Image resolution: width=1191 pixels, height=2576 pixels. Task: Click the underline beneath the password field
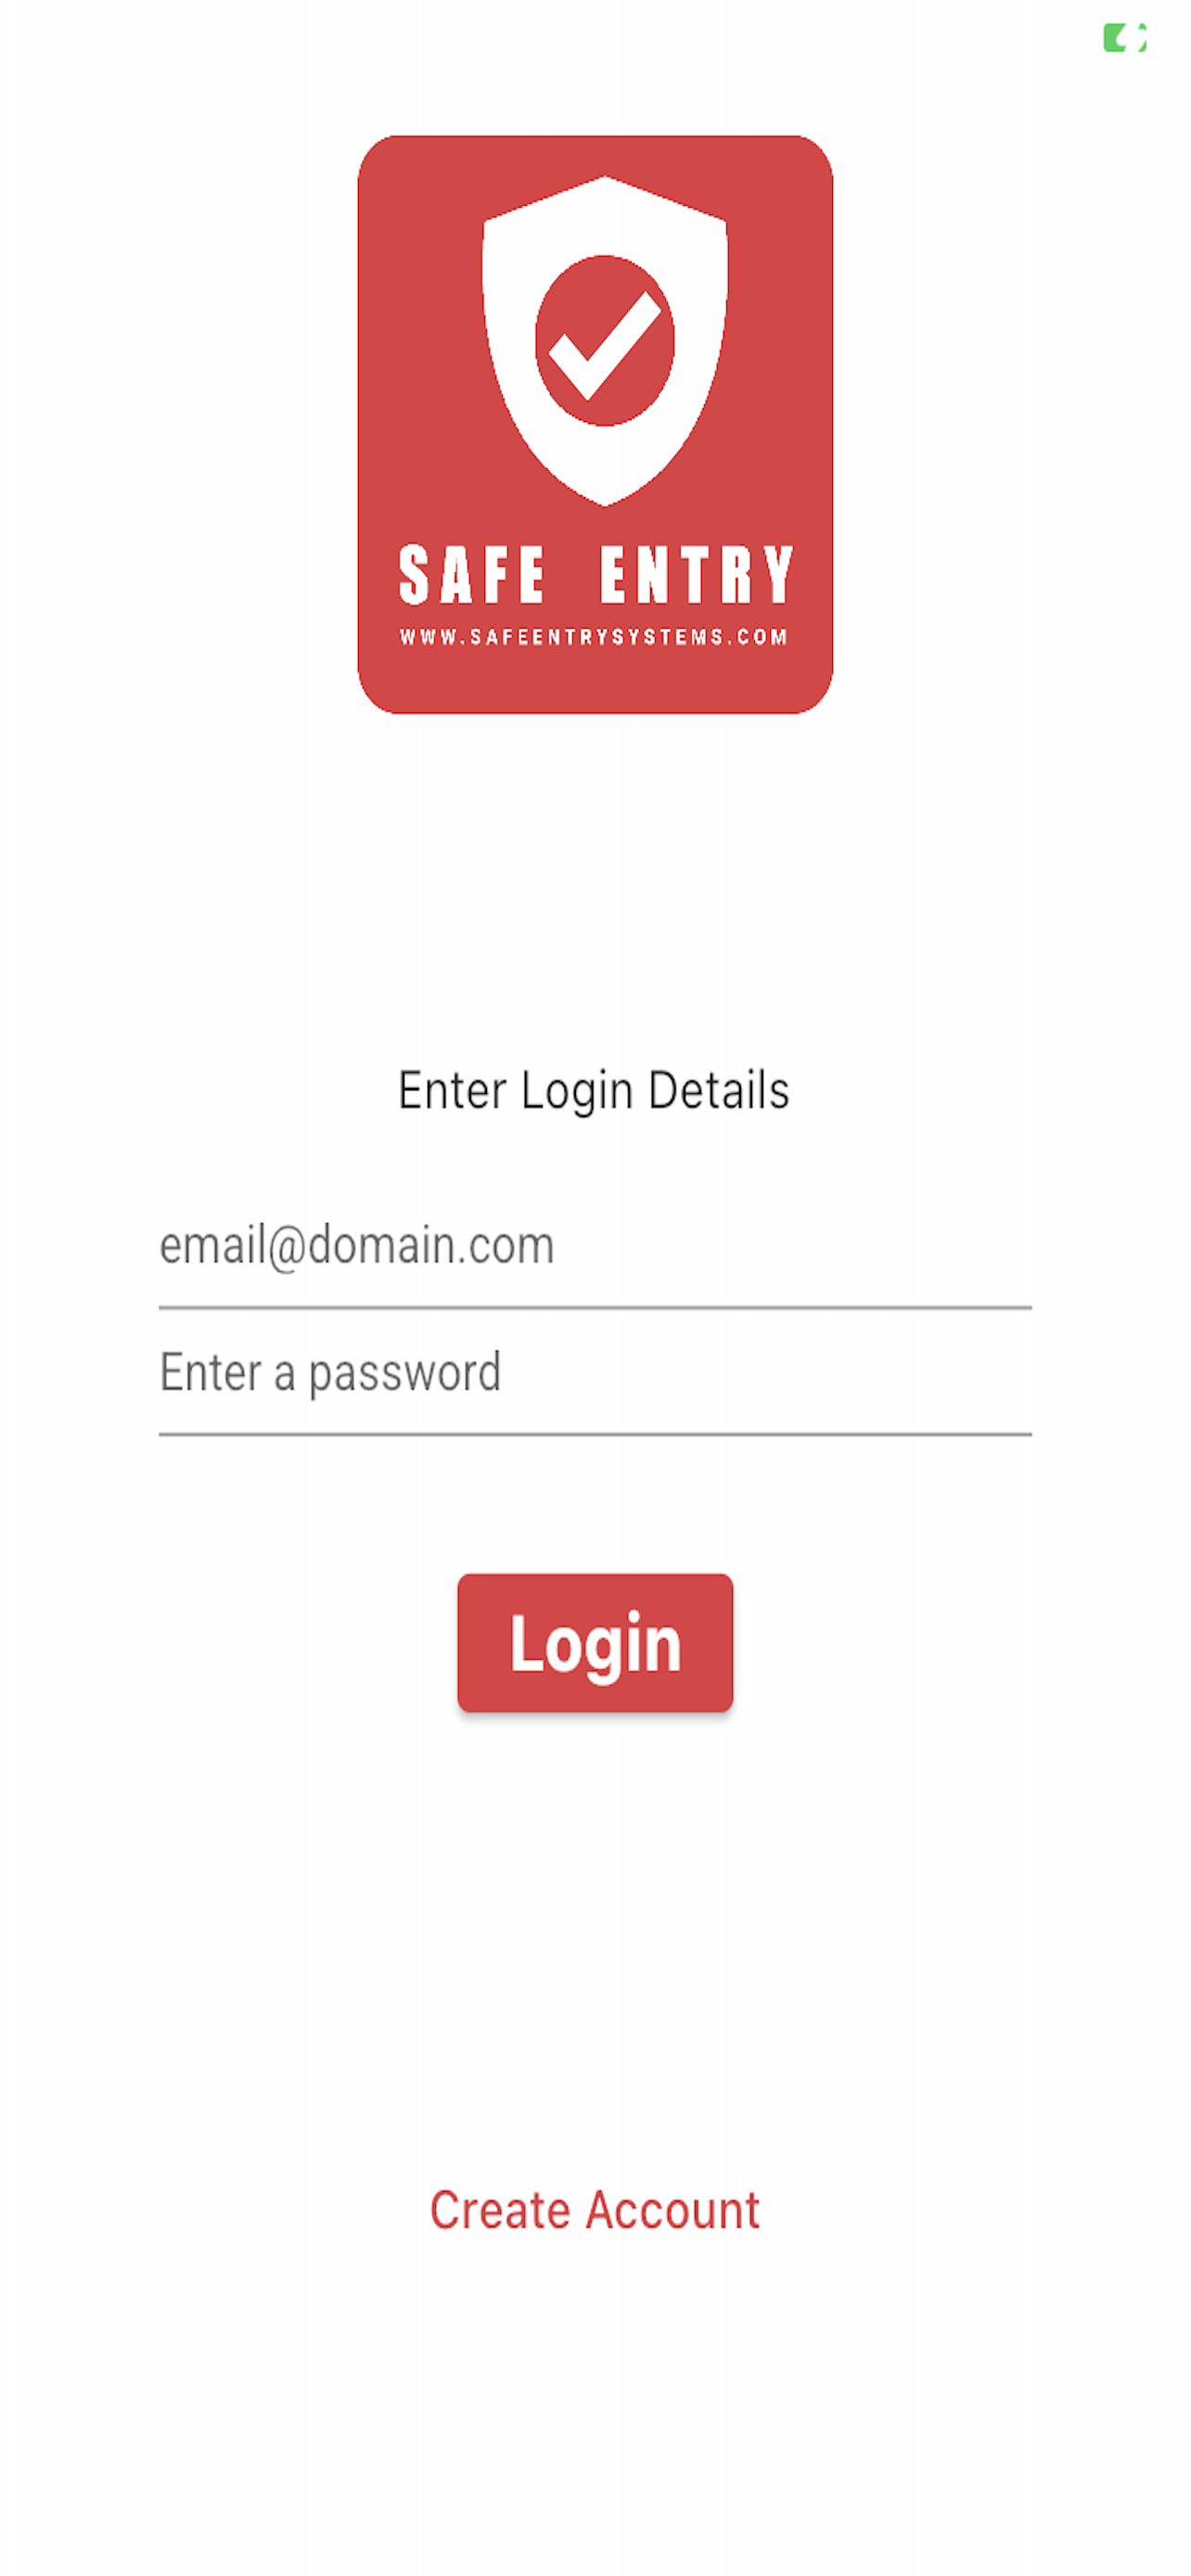pyautogui.click(x=595, y=1434)
